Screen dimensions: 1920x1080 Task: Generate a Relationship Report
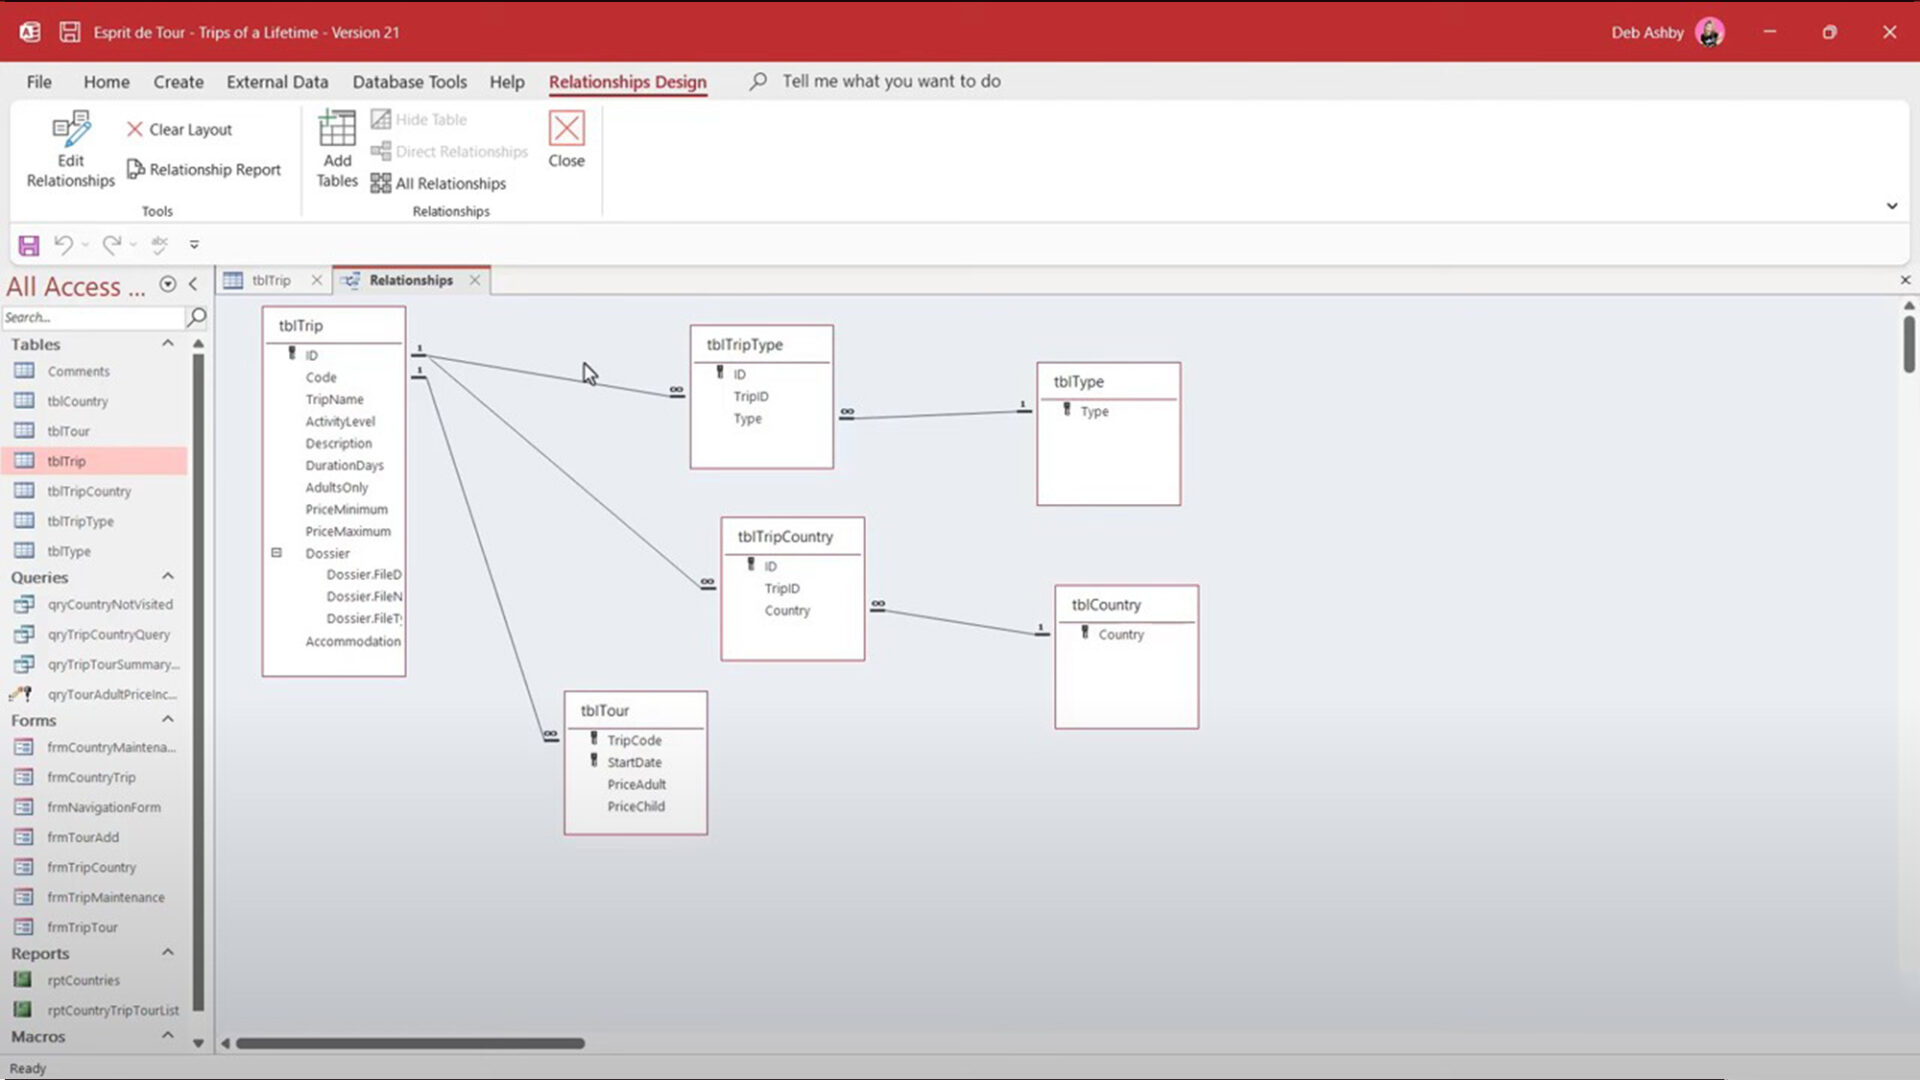[204, 169]
